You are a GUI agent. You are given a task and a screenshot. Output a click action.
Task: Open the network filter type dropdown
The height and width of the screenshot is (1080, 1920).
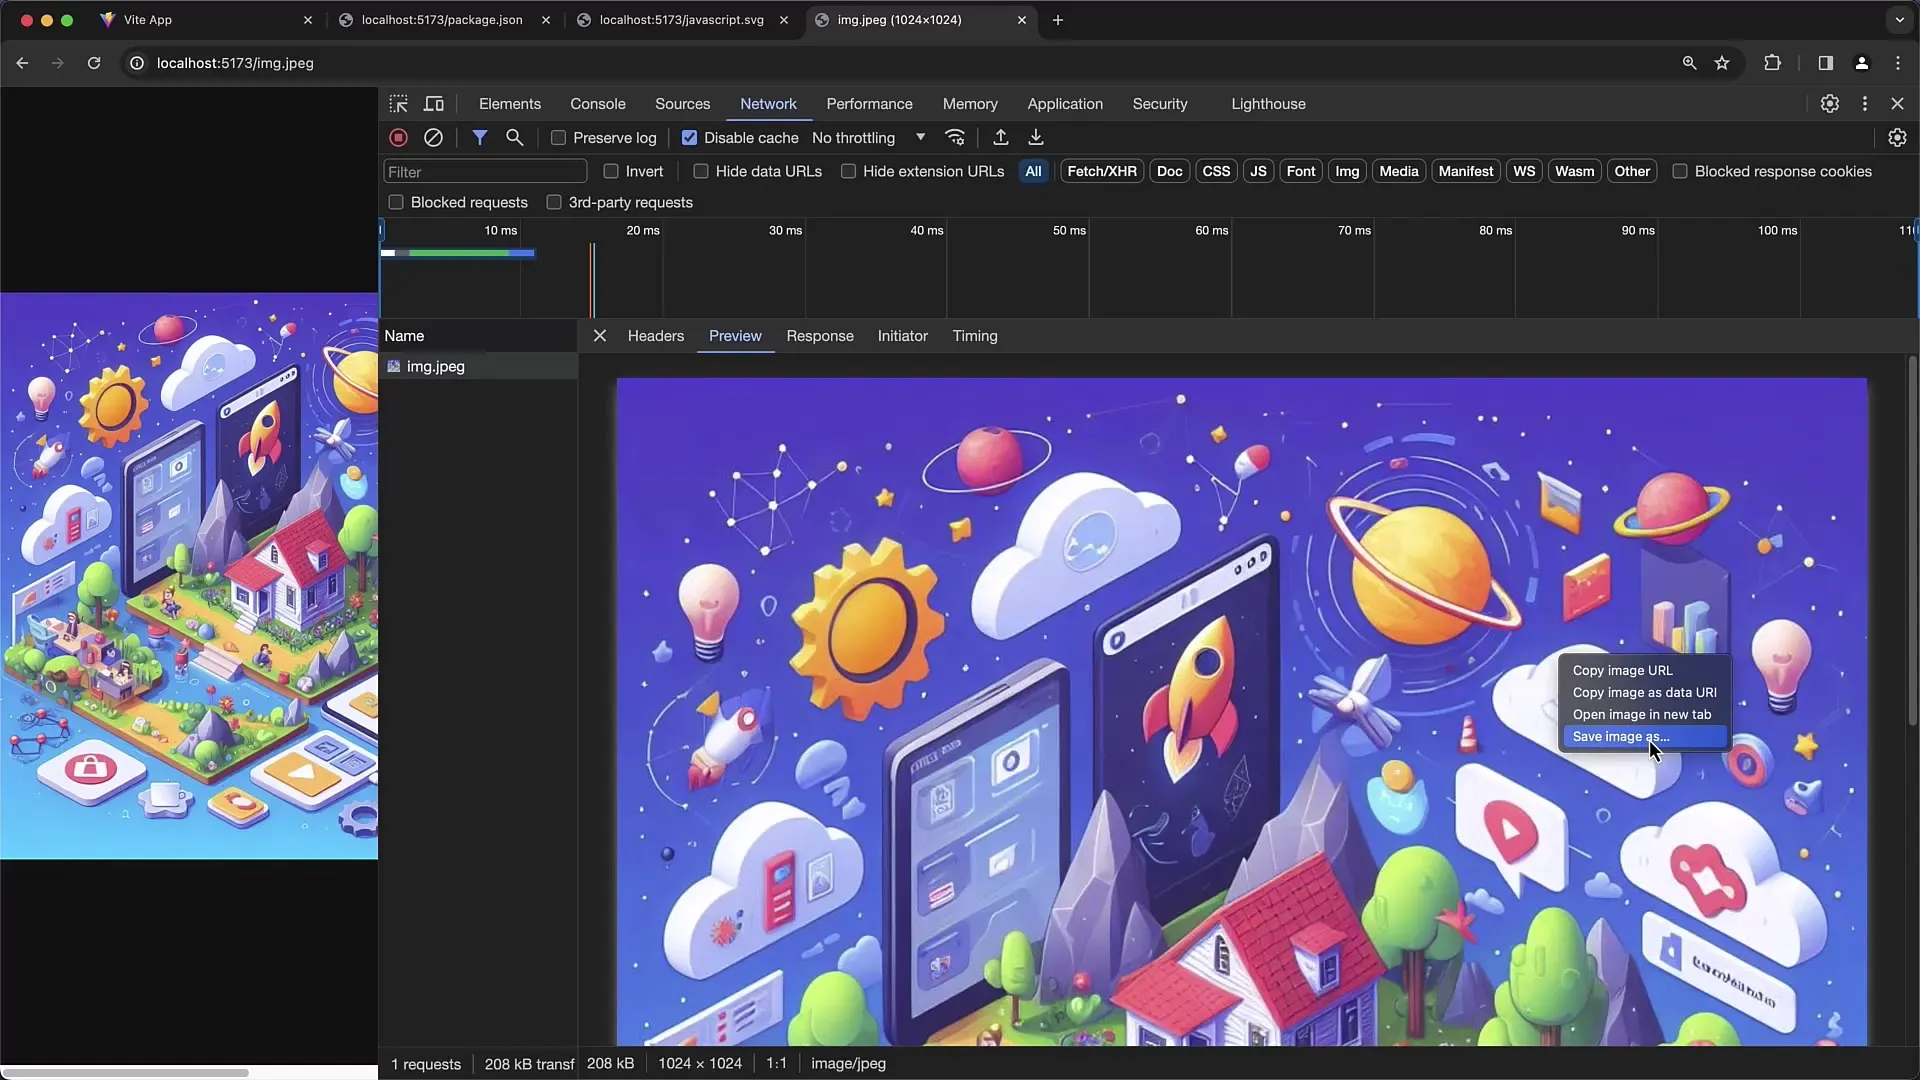click(x=919, y=137)
